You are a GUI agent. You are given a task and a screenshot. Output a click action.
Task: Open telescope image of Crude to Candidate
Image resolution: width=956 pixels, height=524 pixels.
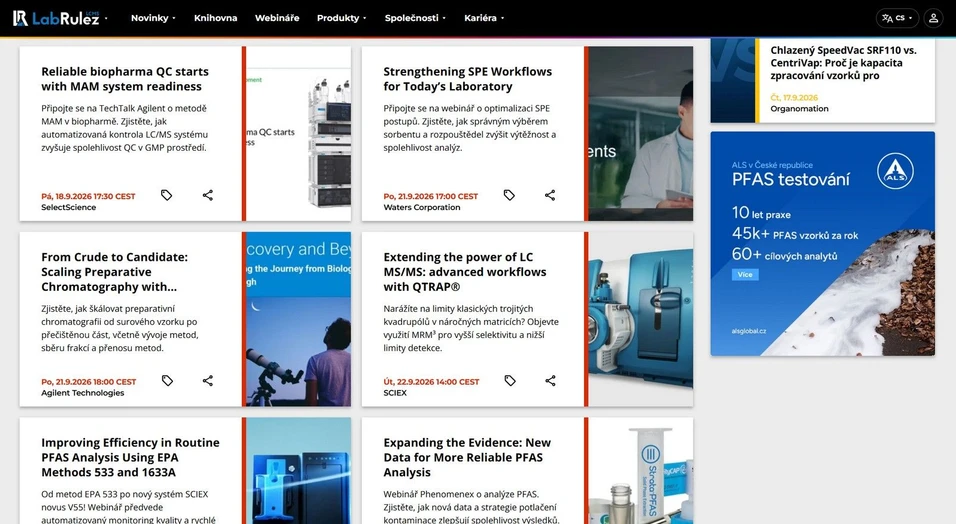coord(299,319)
